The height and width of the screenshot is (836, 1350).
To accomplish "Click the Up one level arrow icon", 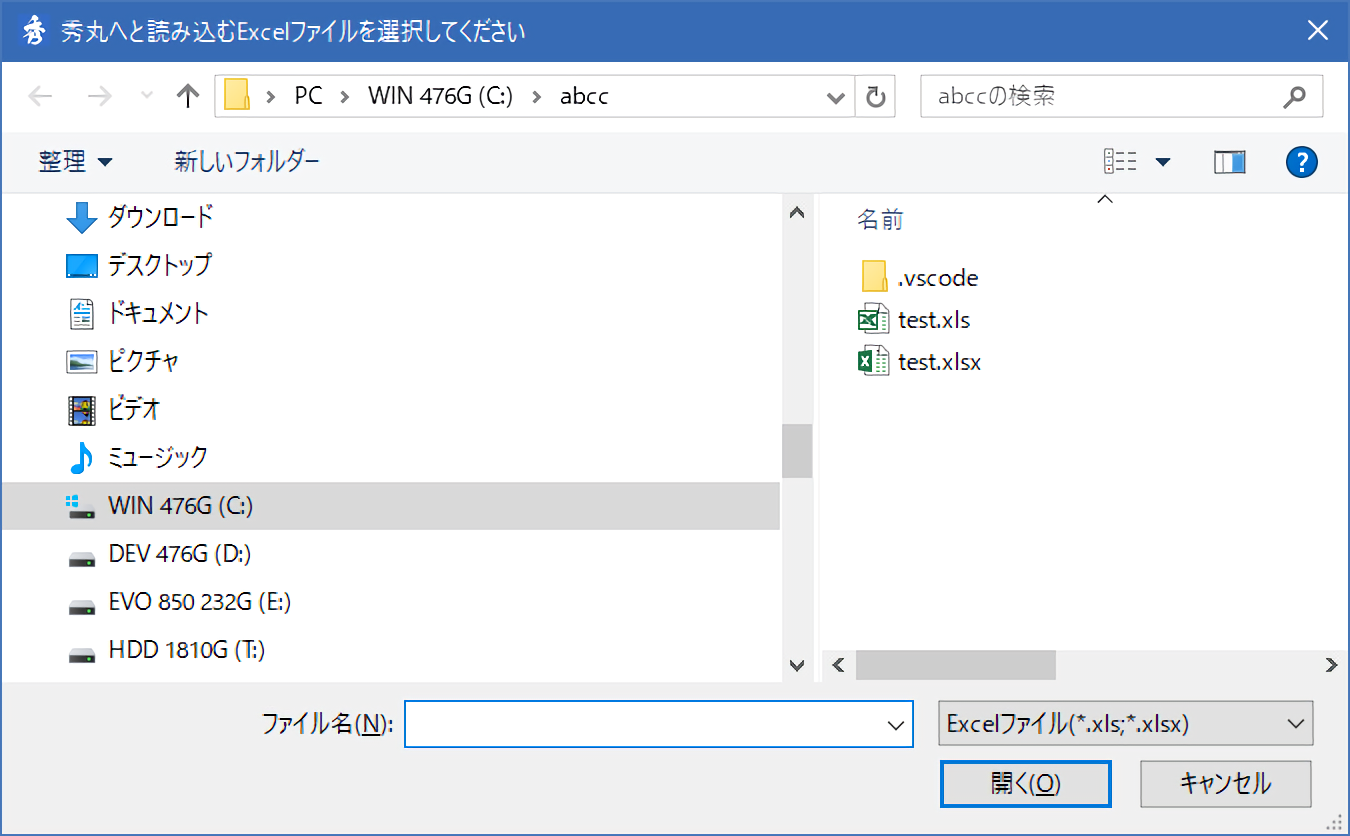I will 187,96.
